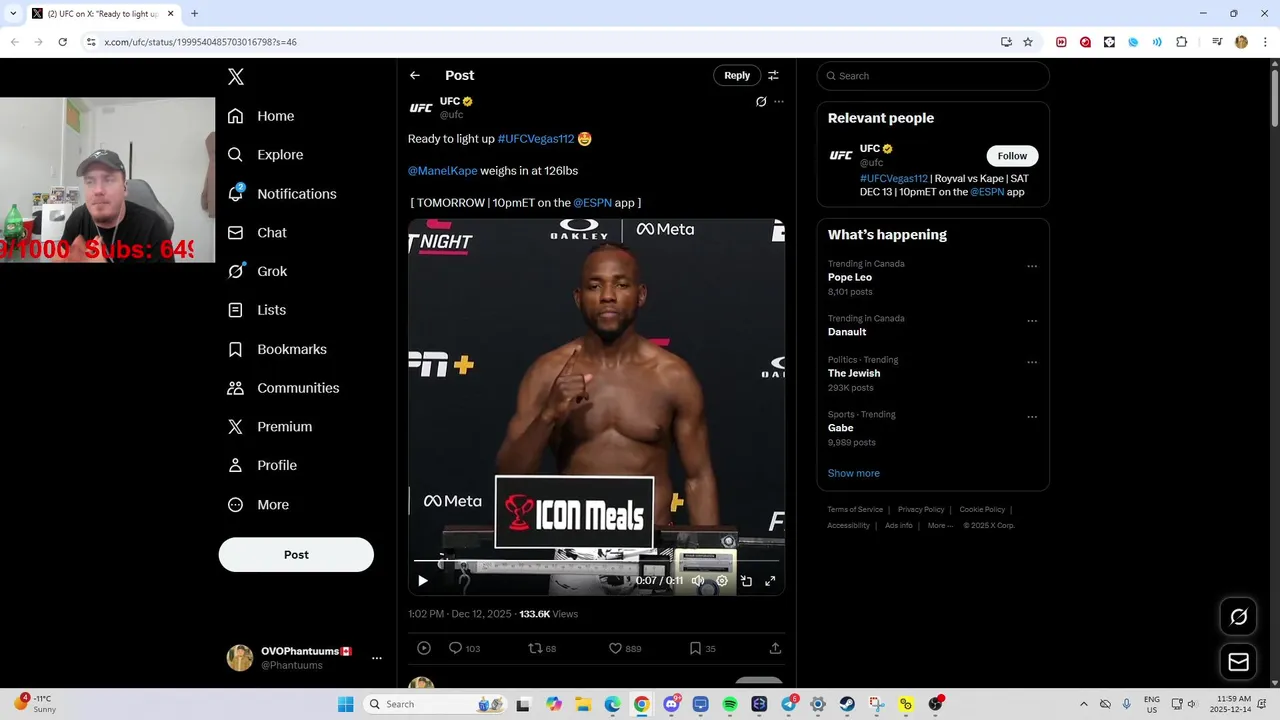Open Bookmarks from the sidebar

point(277,349)
